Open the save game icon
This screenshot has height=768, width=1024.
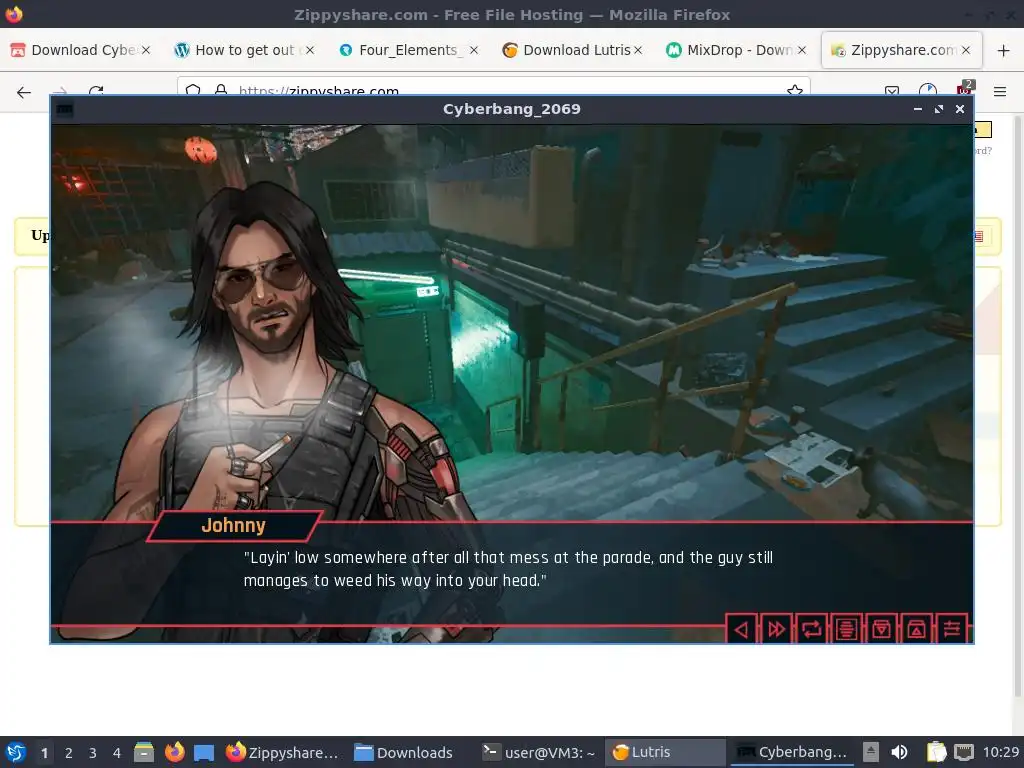pyautogui.click(x=882, y=629)
